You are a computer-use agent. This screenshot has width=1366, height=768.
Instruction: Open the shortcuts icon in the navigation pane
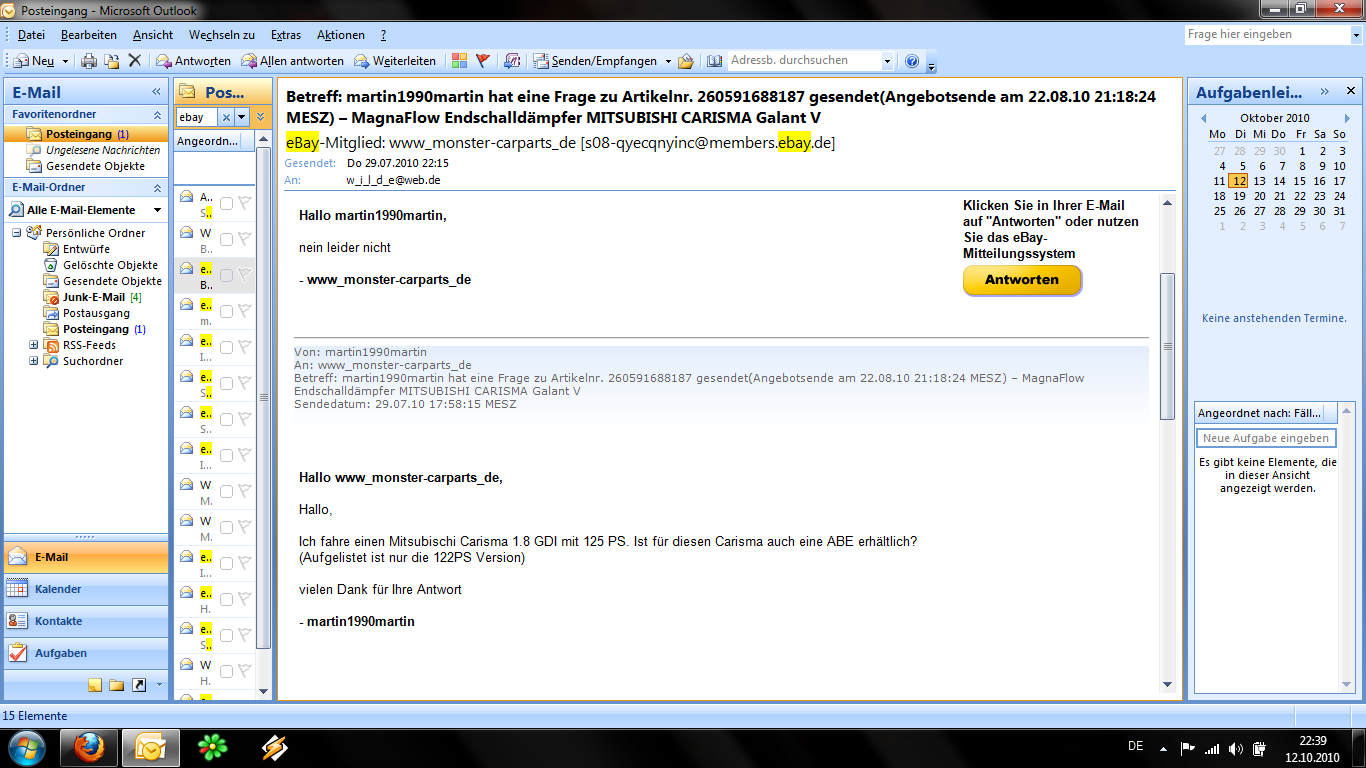pos(139,685)
